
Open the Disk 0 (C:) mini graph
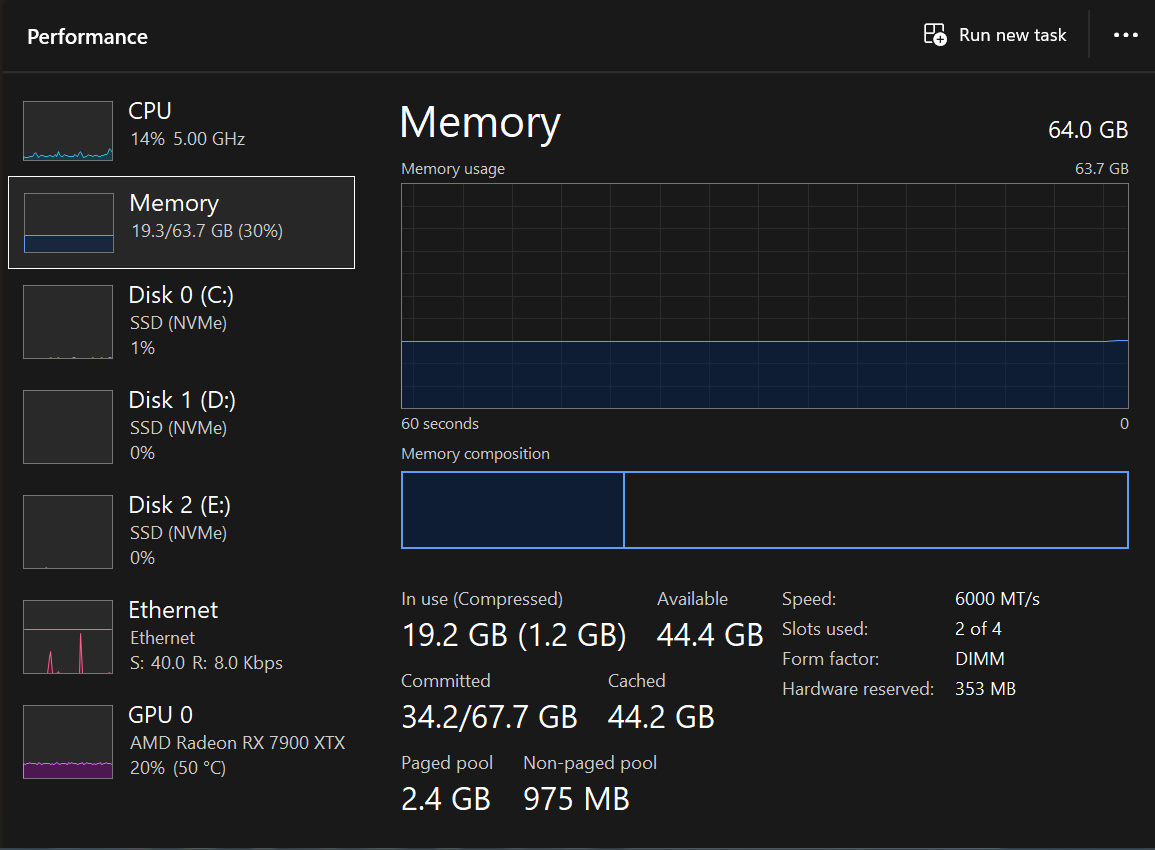click(x=68, y=322)
